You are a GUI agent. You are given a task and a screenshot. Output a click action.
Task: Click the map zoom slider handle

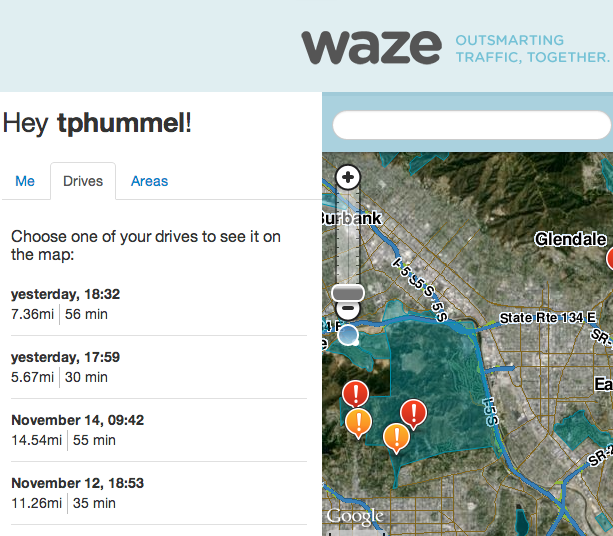click(x=348, y=292)
